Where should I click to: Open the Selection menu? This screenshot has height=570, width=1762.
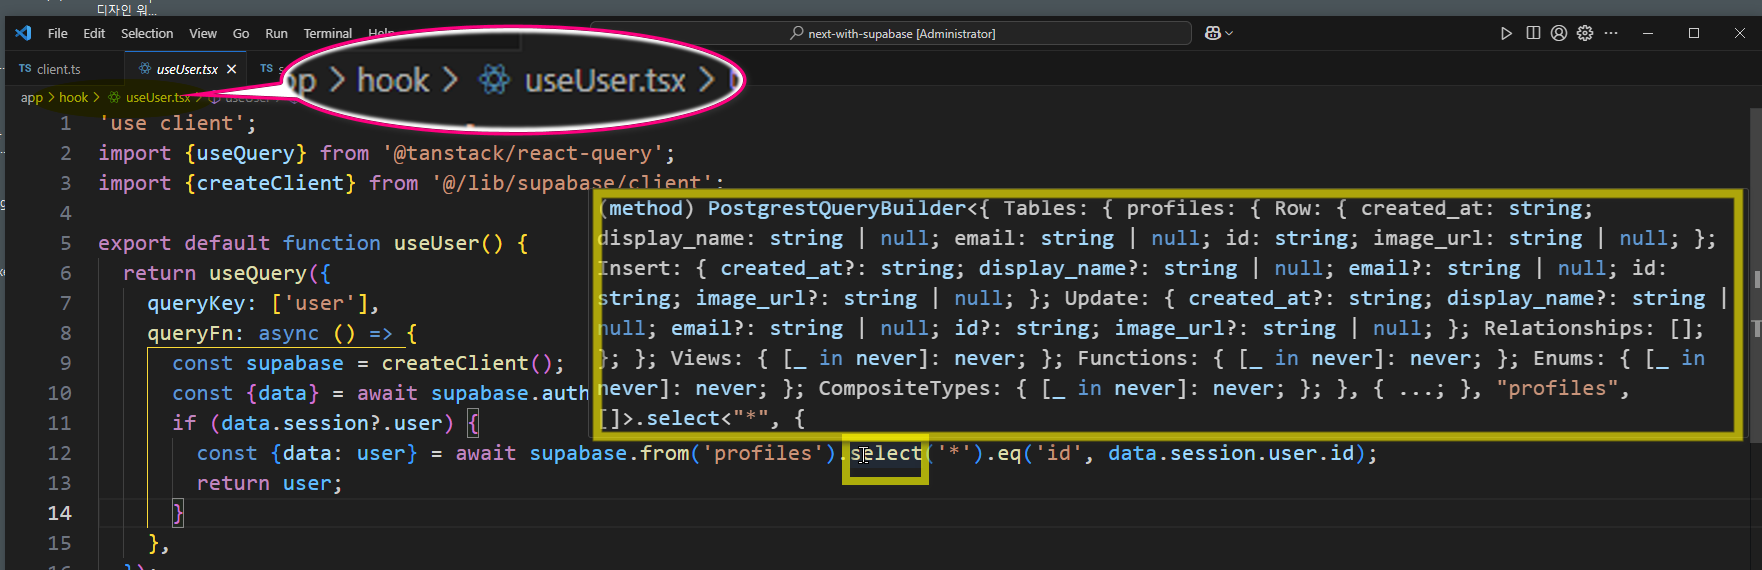(147, 33)
